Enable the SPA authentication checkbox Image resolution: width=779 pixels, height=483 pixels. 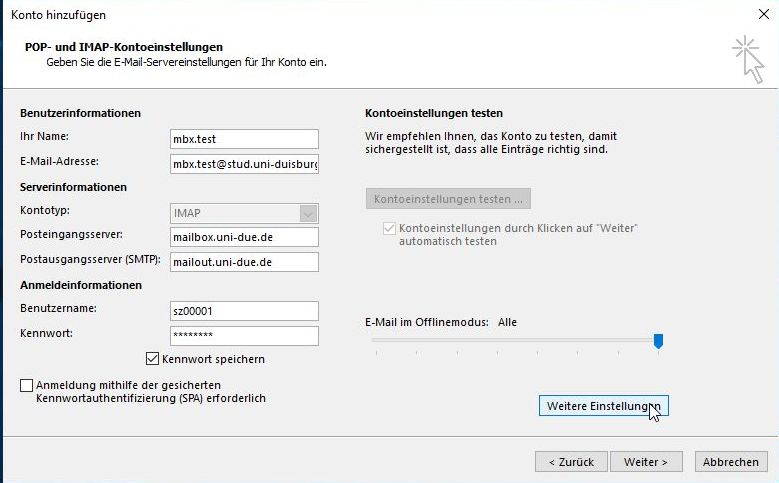tap(26, 385)
